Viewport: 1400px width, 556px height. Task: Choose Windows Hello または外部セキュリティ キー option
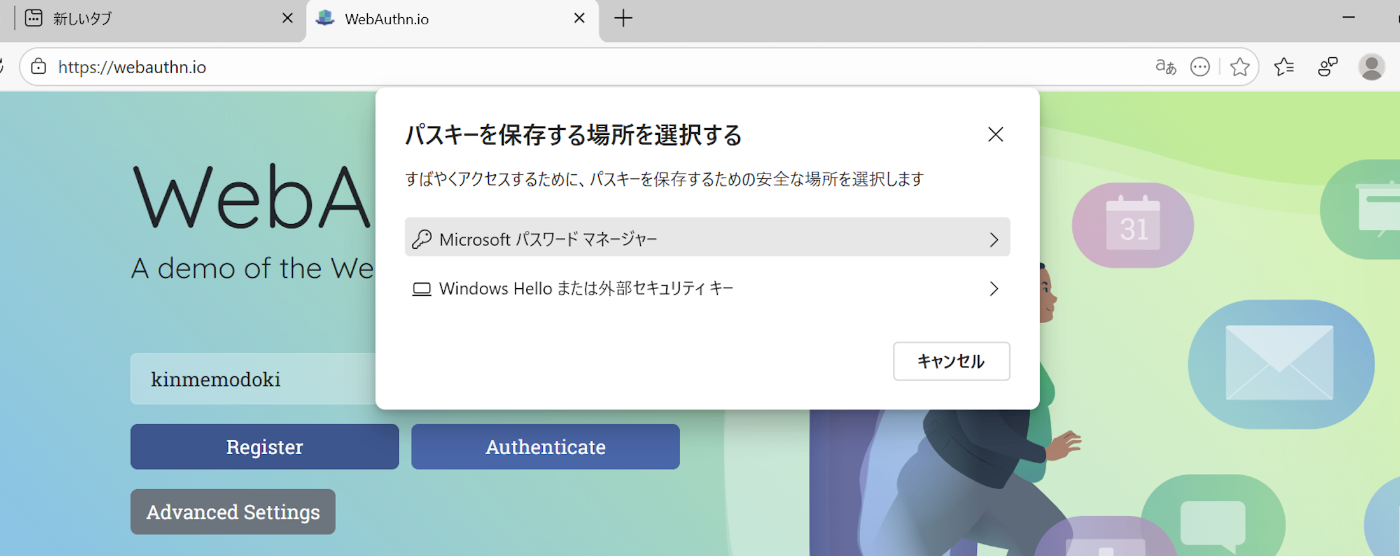pos(707,288)
